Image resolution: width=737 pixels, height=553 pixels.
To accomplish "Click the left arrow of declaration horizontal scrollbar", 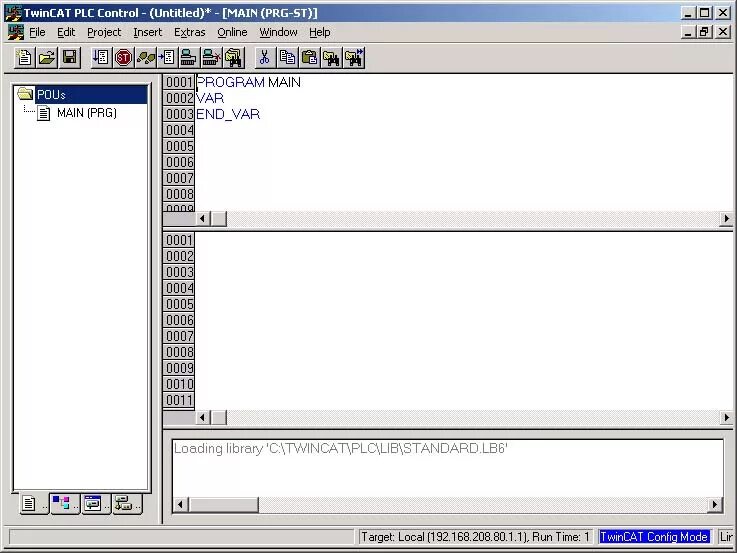I will (203, 218).
